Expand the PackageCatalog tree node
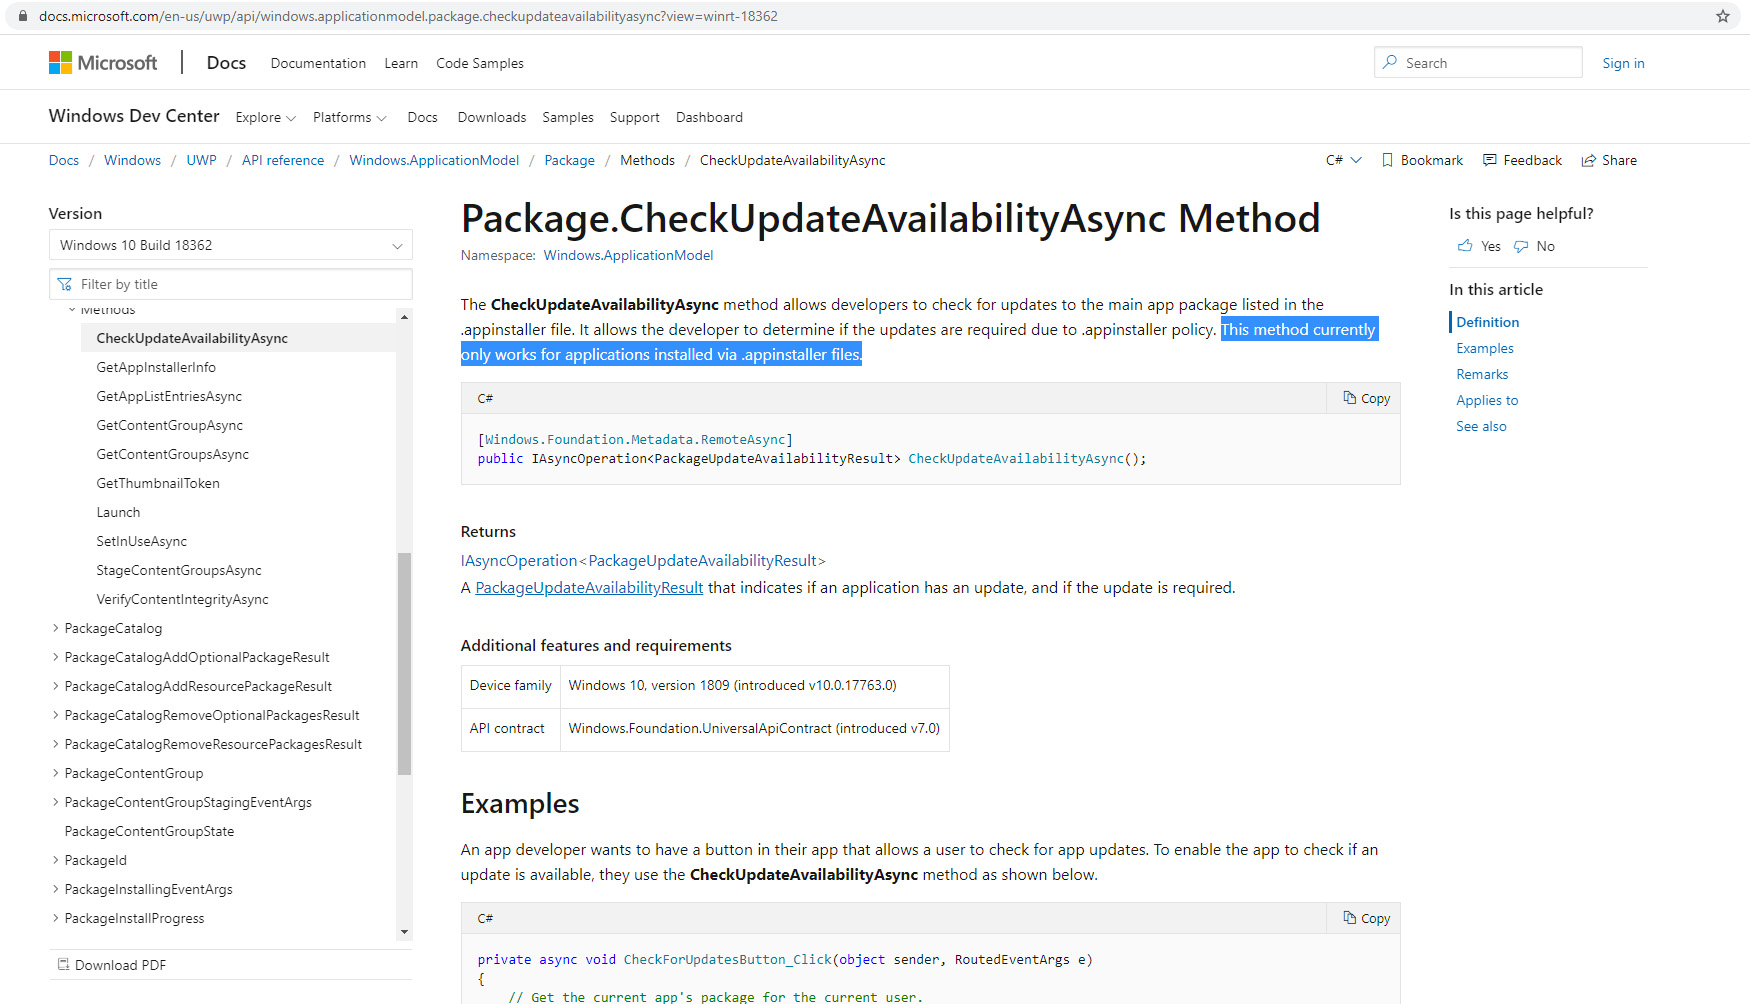 [x=55, y=628]
